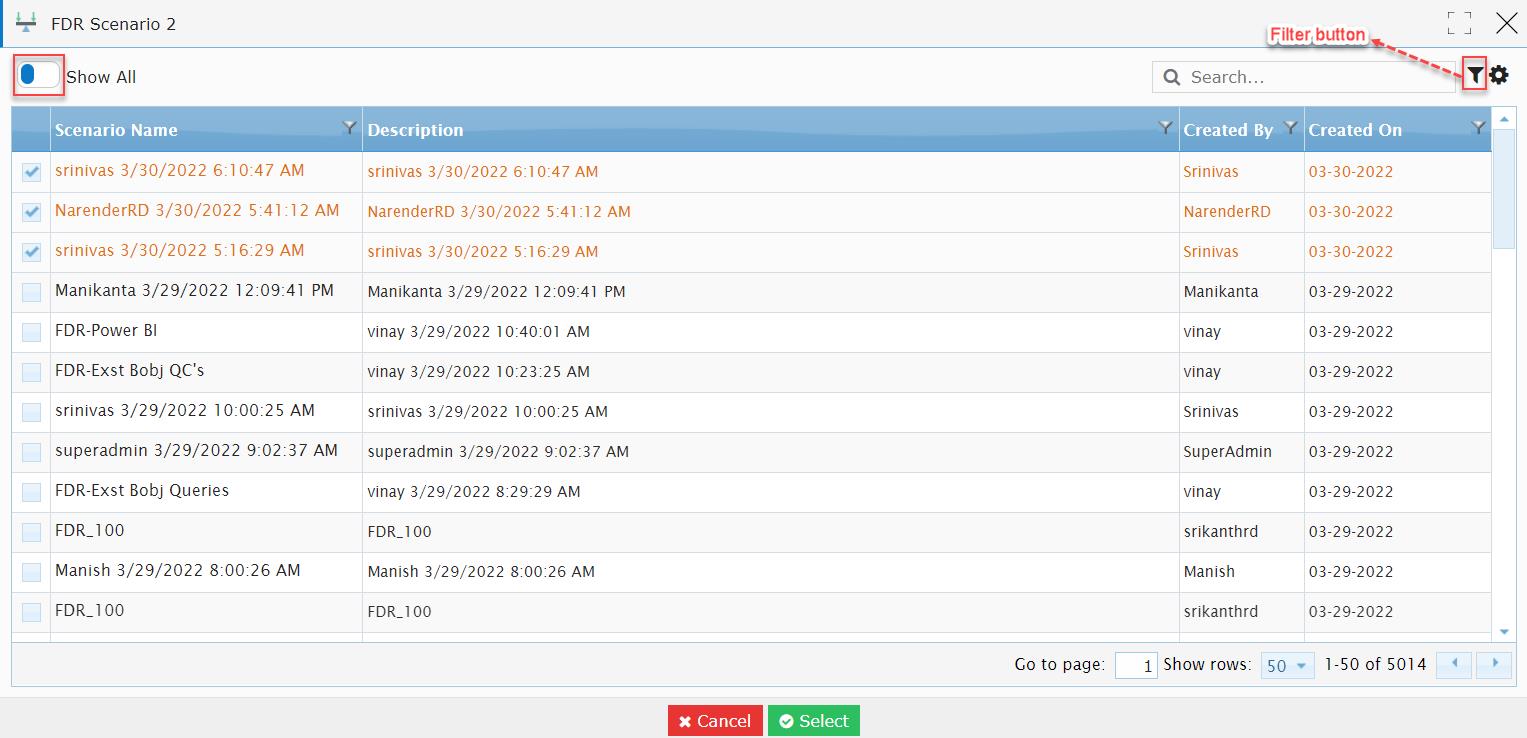This screenshot has width=1527, height=738.
Task: Click Created By cell NarenderRD
Action: click(x=1227, y=211)
